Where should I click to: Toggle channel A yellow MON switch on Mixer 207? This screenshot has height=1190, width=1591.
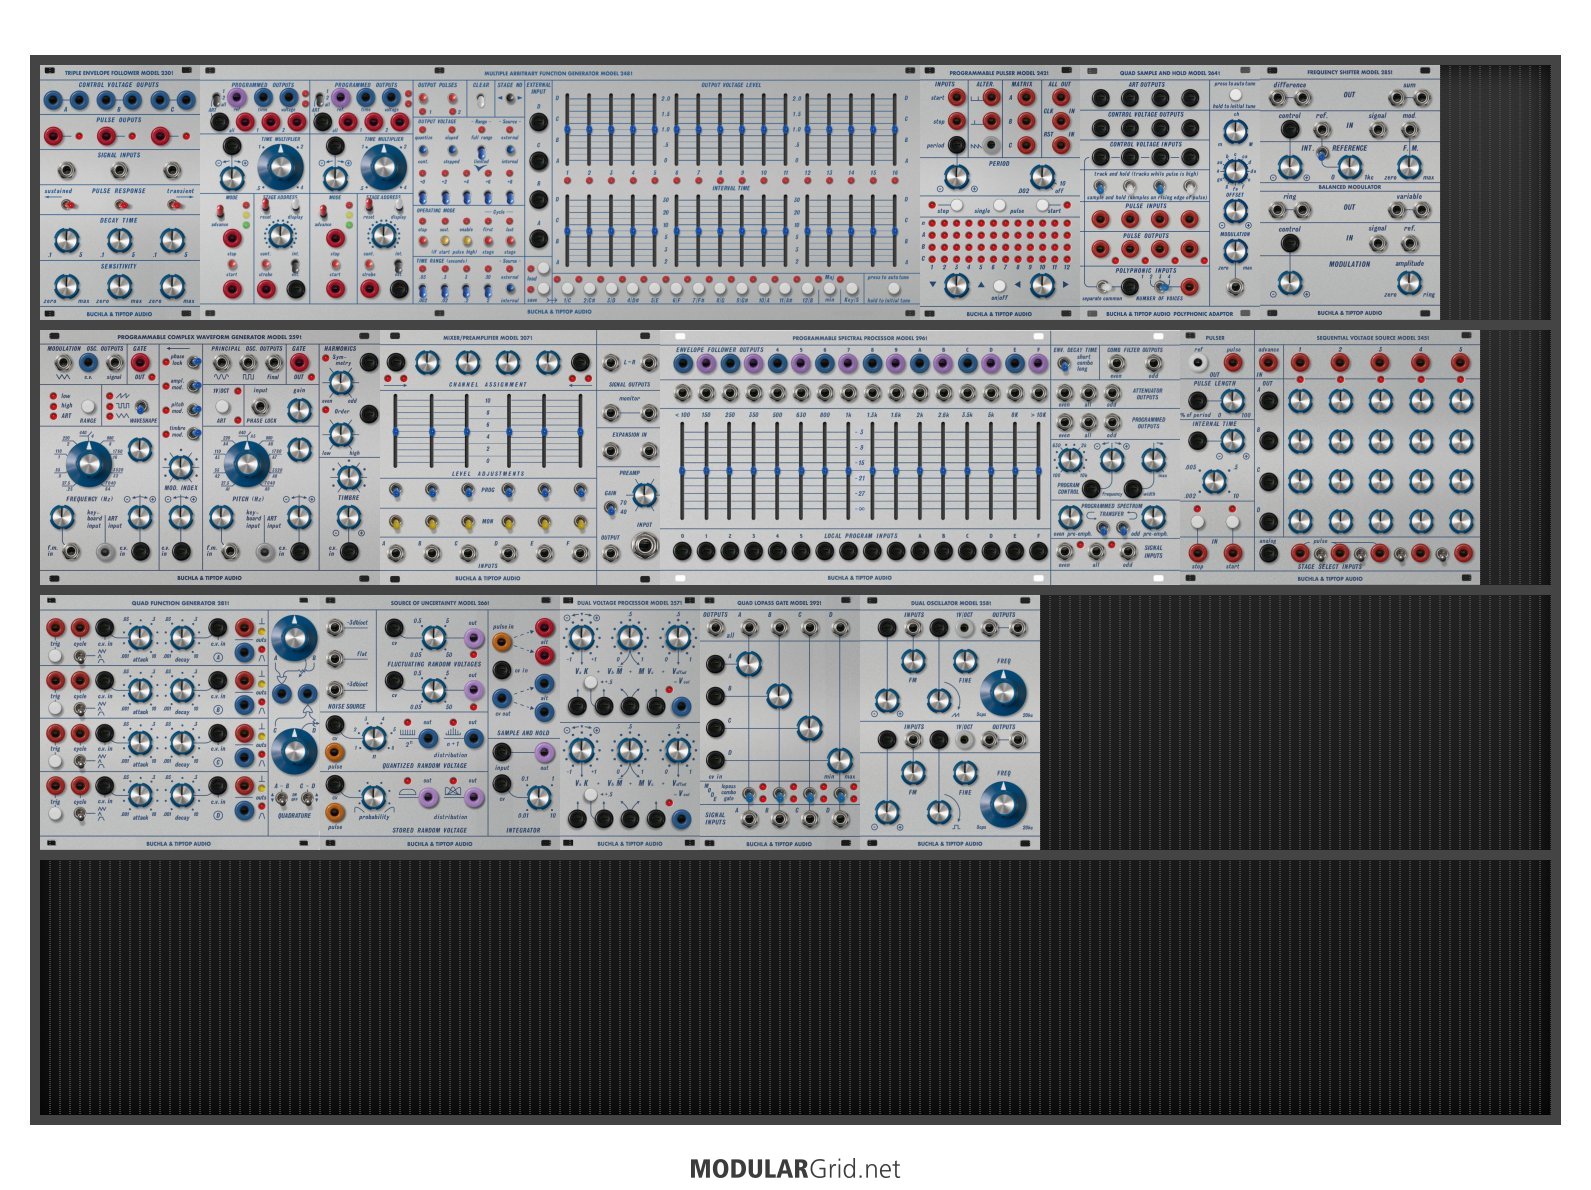[396, 522]
